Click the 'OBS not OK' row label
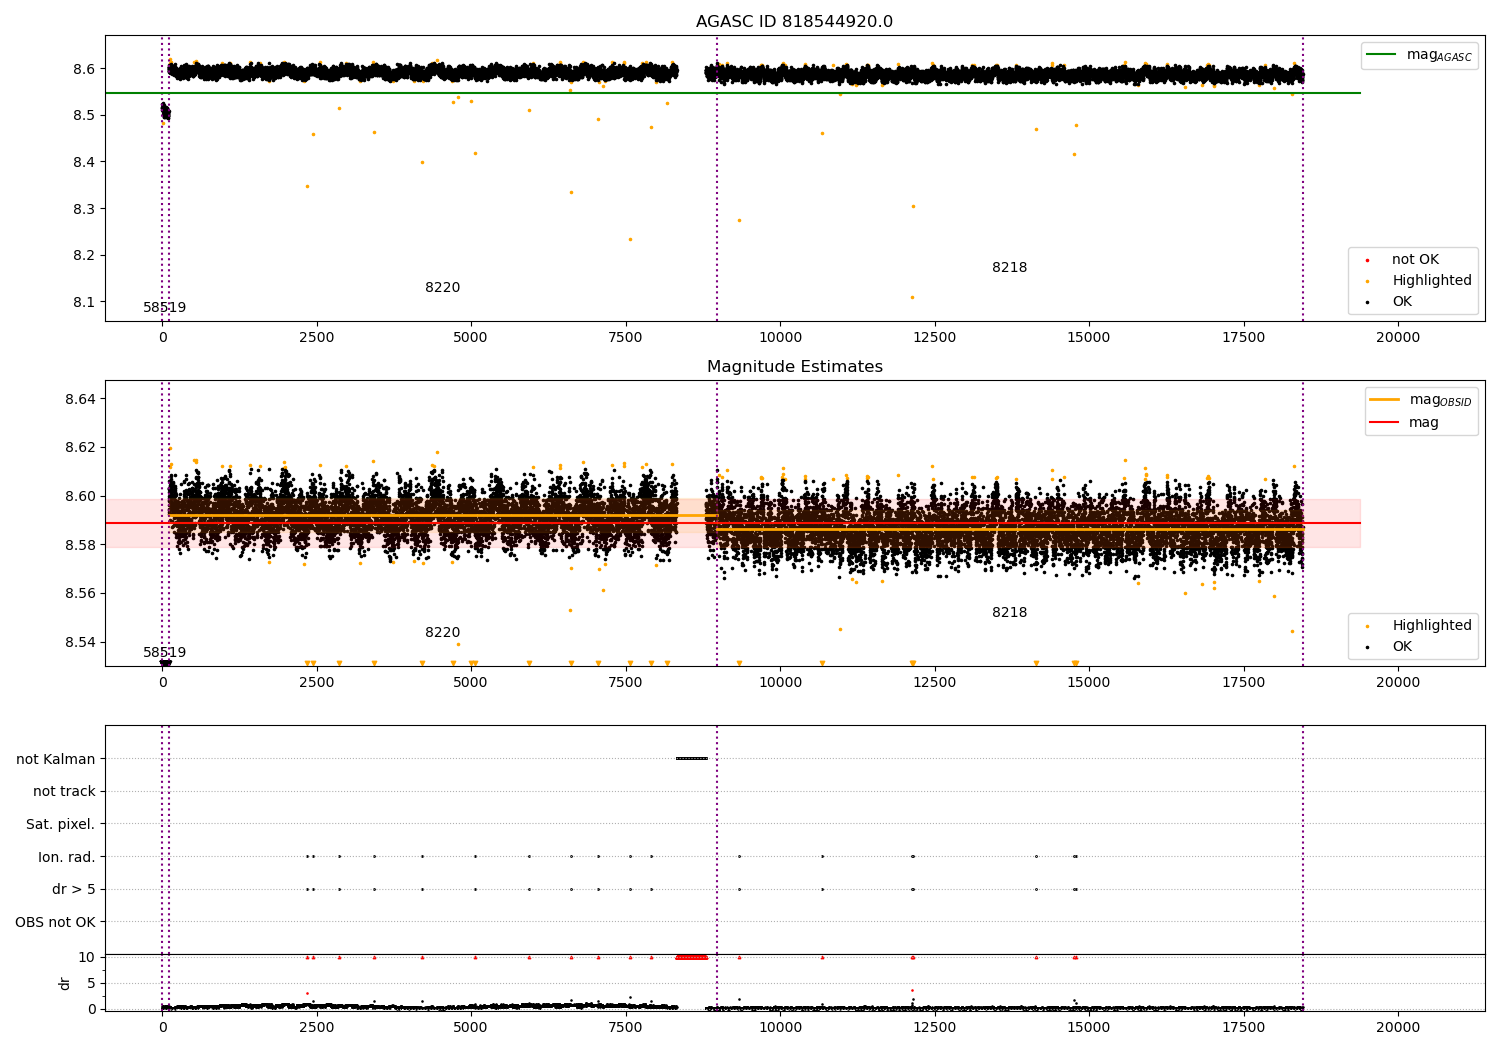The image size is (1500, 1050). (56, 922)
